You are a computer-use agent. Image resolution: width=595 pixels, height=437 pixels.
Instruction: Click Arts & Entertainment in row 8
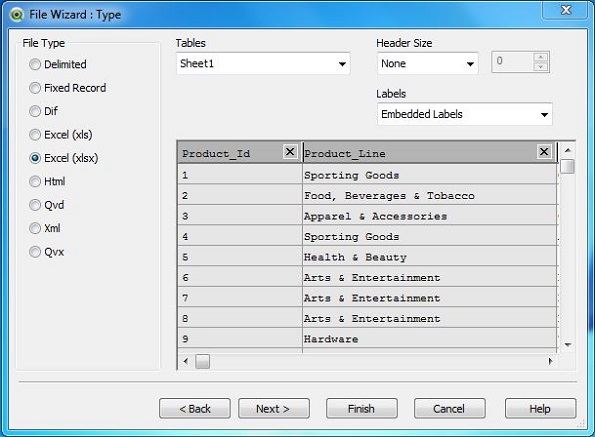[x=430, y=318]
